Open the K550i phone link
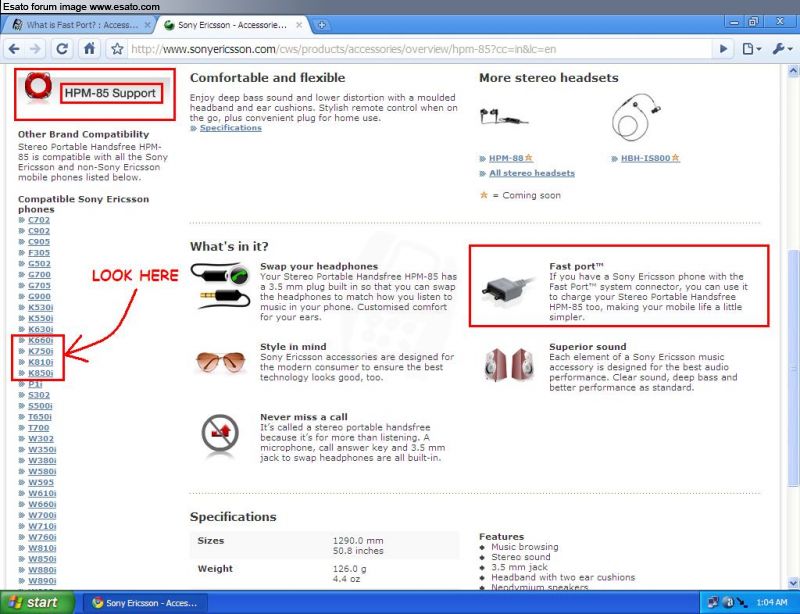The image size is (800, 614). [40, 318]
